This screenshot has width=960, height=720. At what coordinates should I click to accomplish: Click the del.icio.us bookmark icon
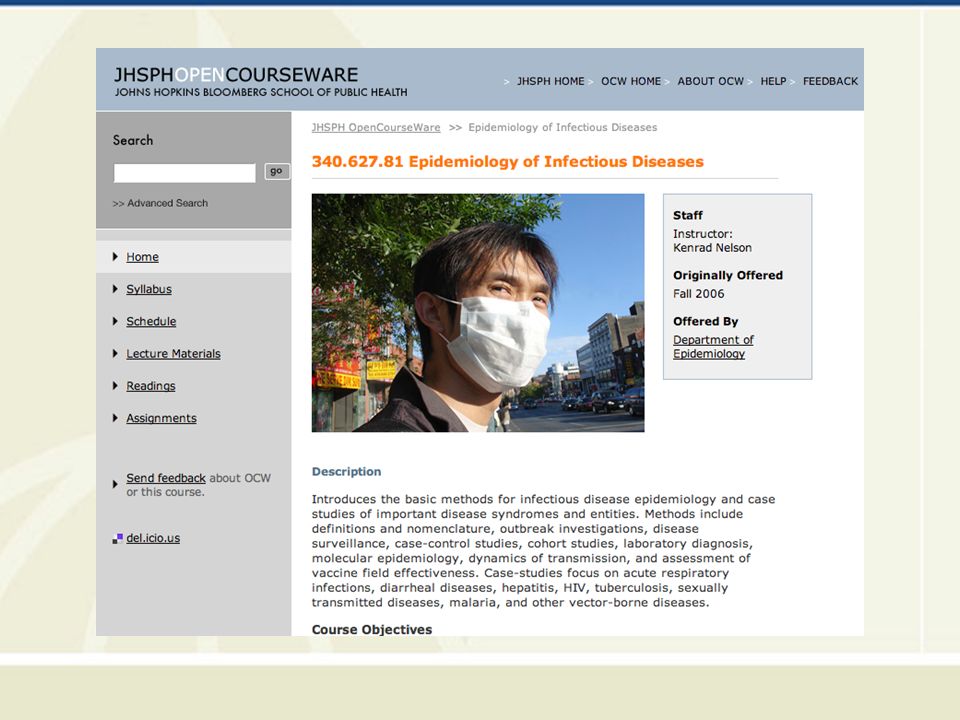click(118, 539)
